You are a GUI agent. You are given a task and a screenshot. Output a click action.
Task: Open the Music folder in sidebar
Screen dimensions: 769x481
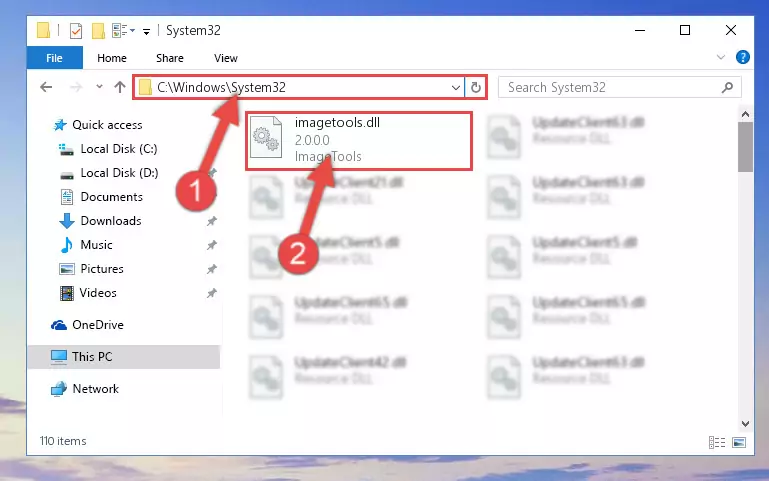coord(97,245)
